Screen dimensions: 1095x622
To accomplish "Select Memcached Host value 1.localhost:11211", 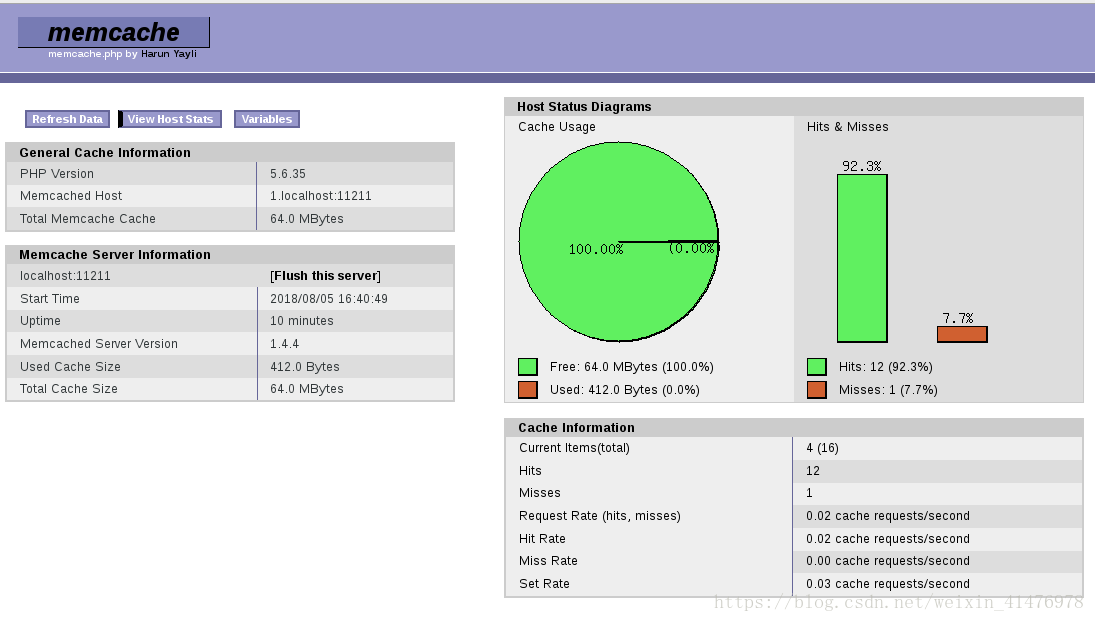I will (321, 196).
